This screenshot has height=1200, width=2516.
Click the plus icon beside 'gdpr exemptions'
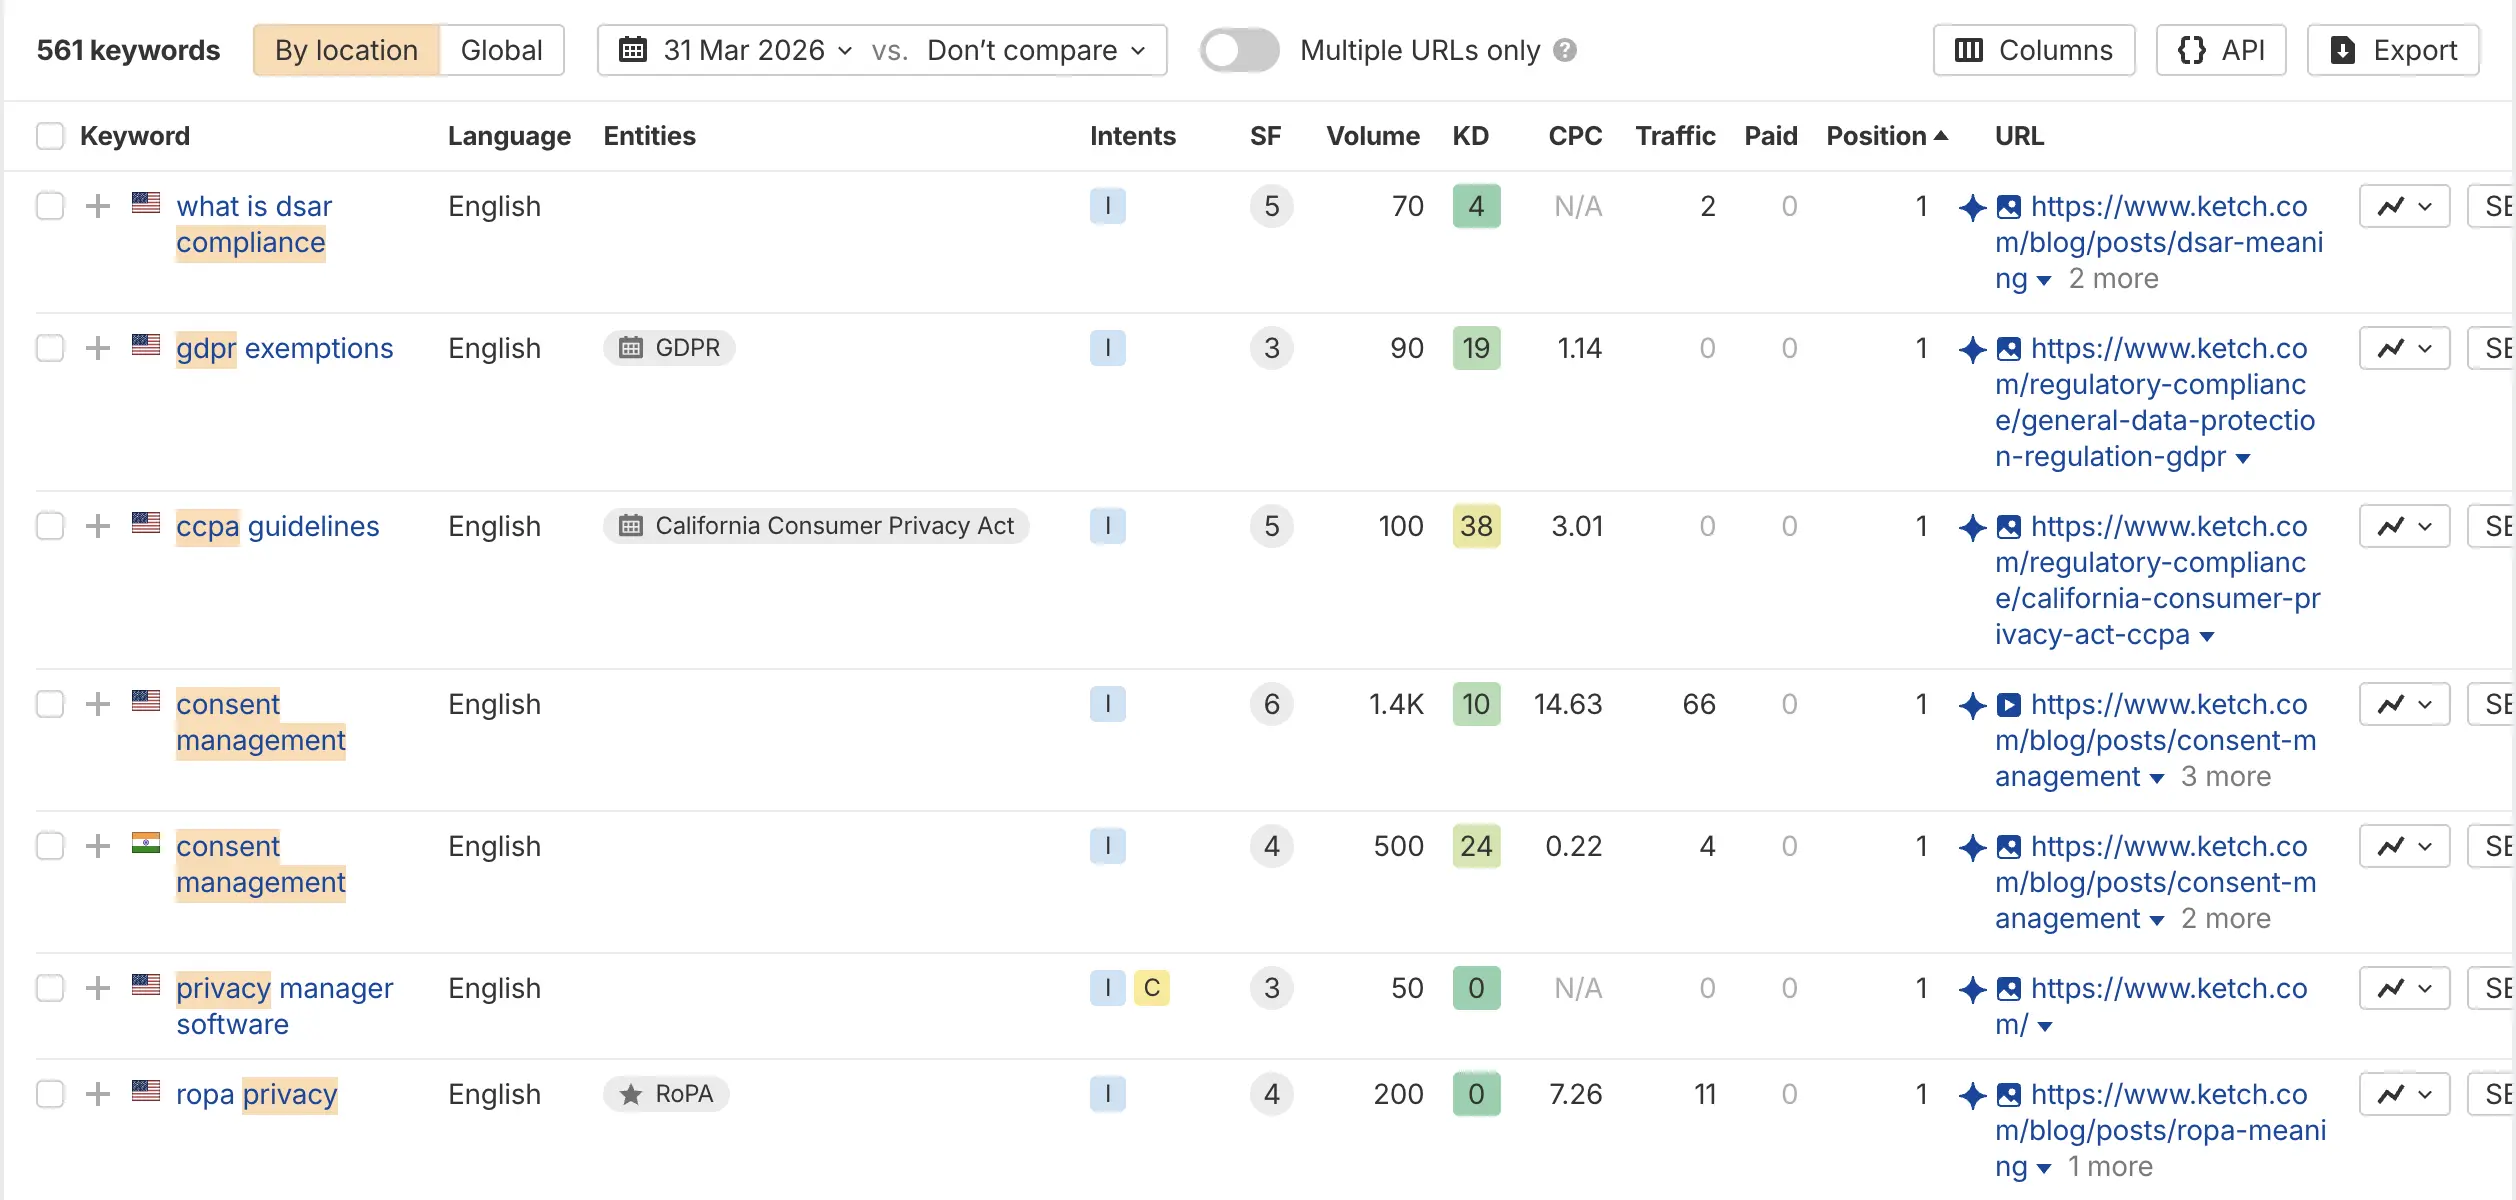point(98,348)
